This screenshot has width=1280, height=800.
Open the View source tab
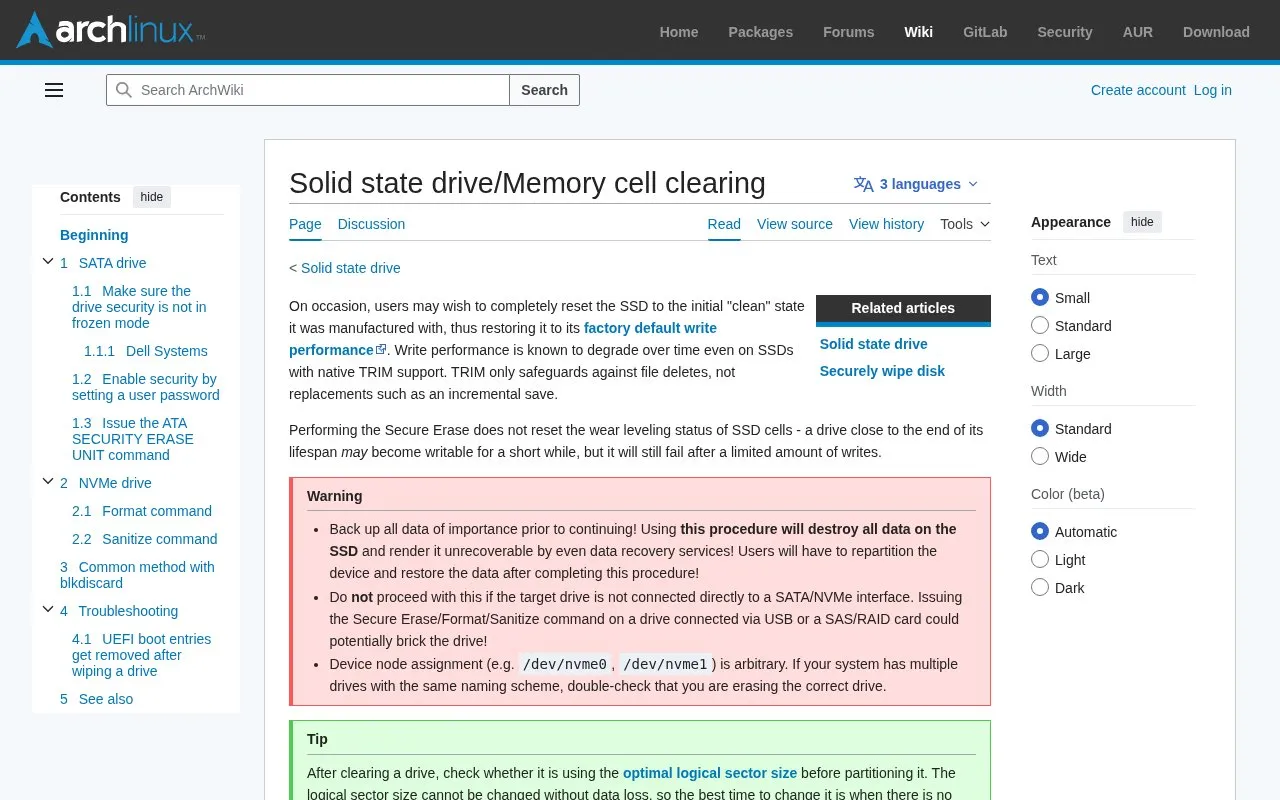click(795, 224)
